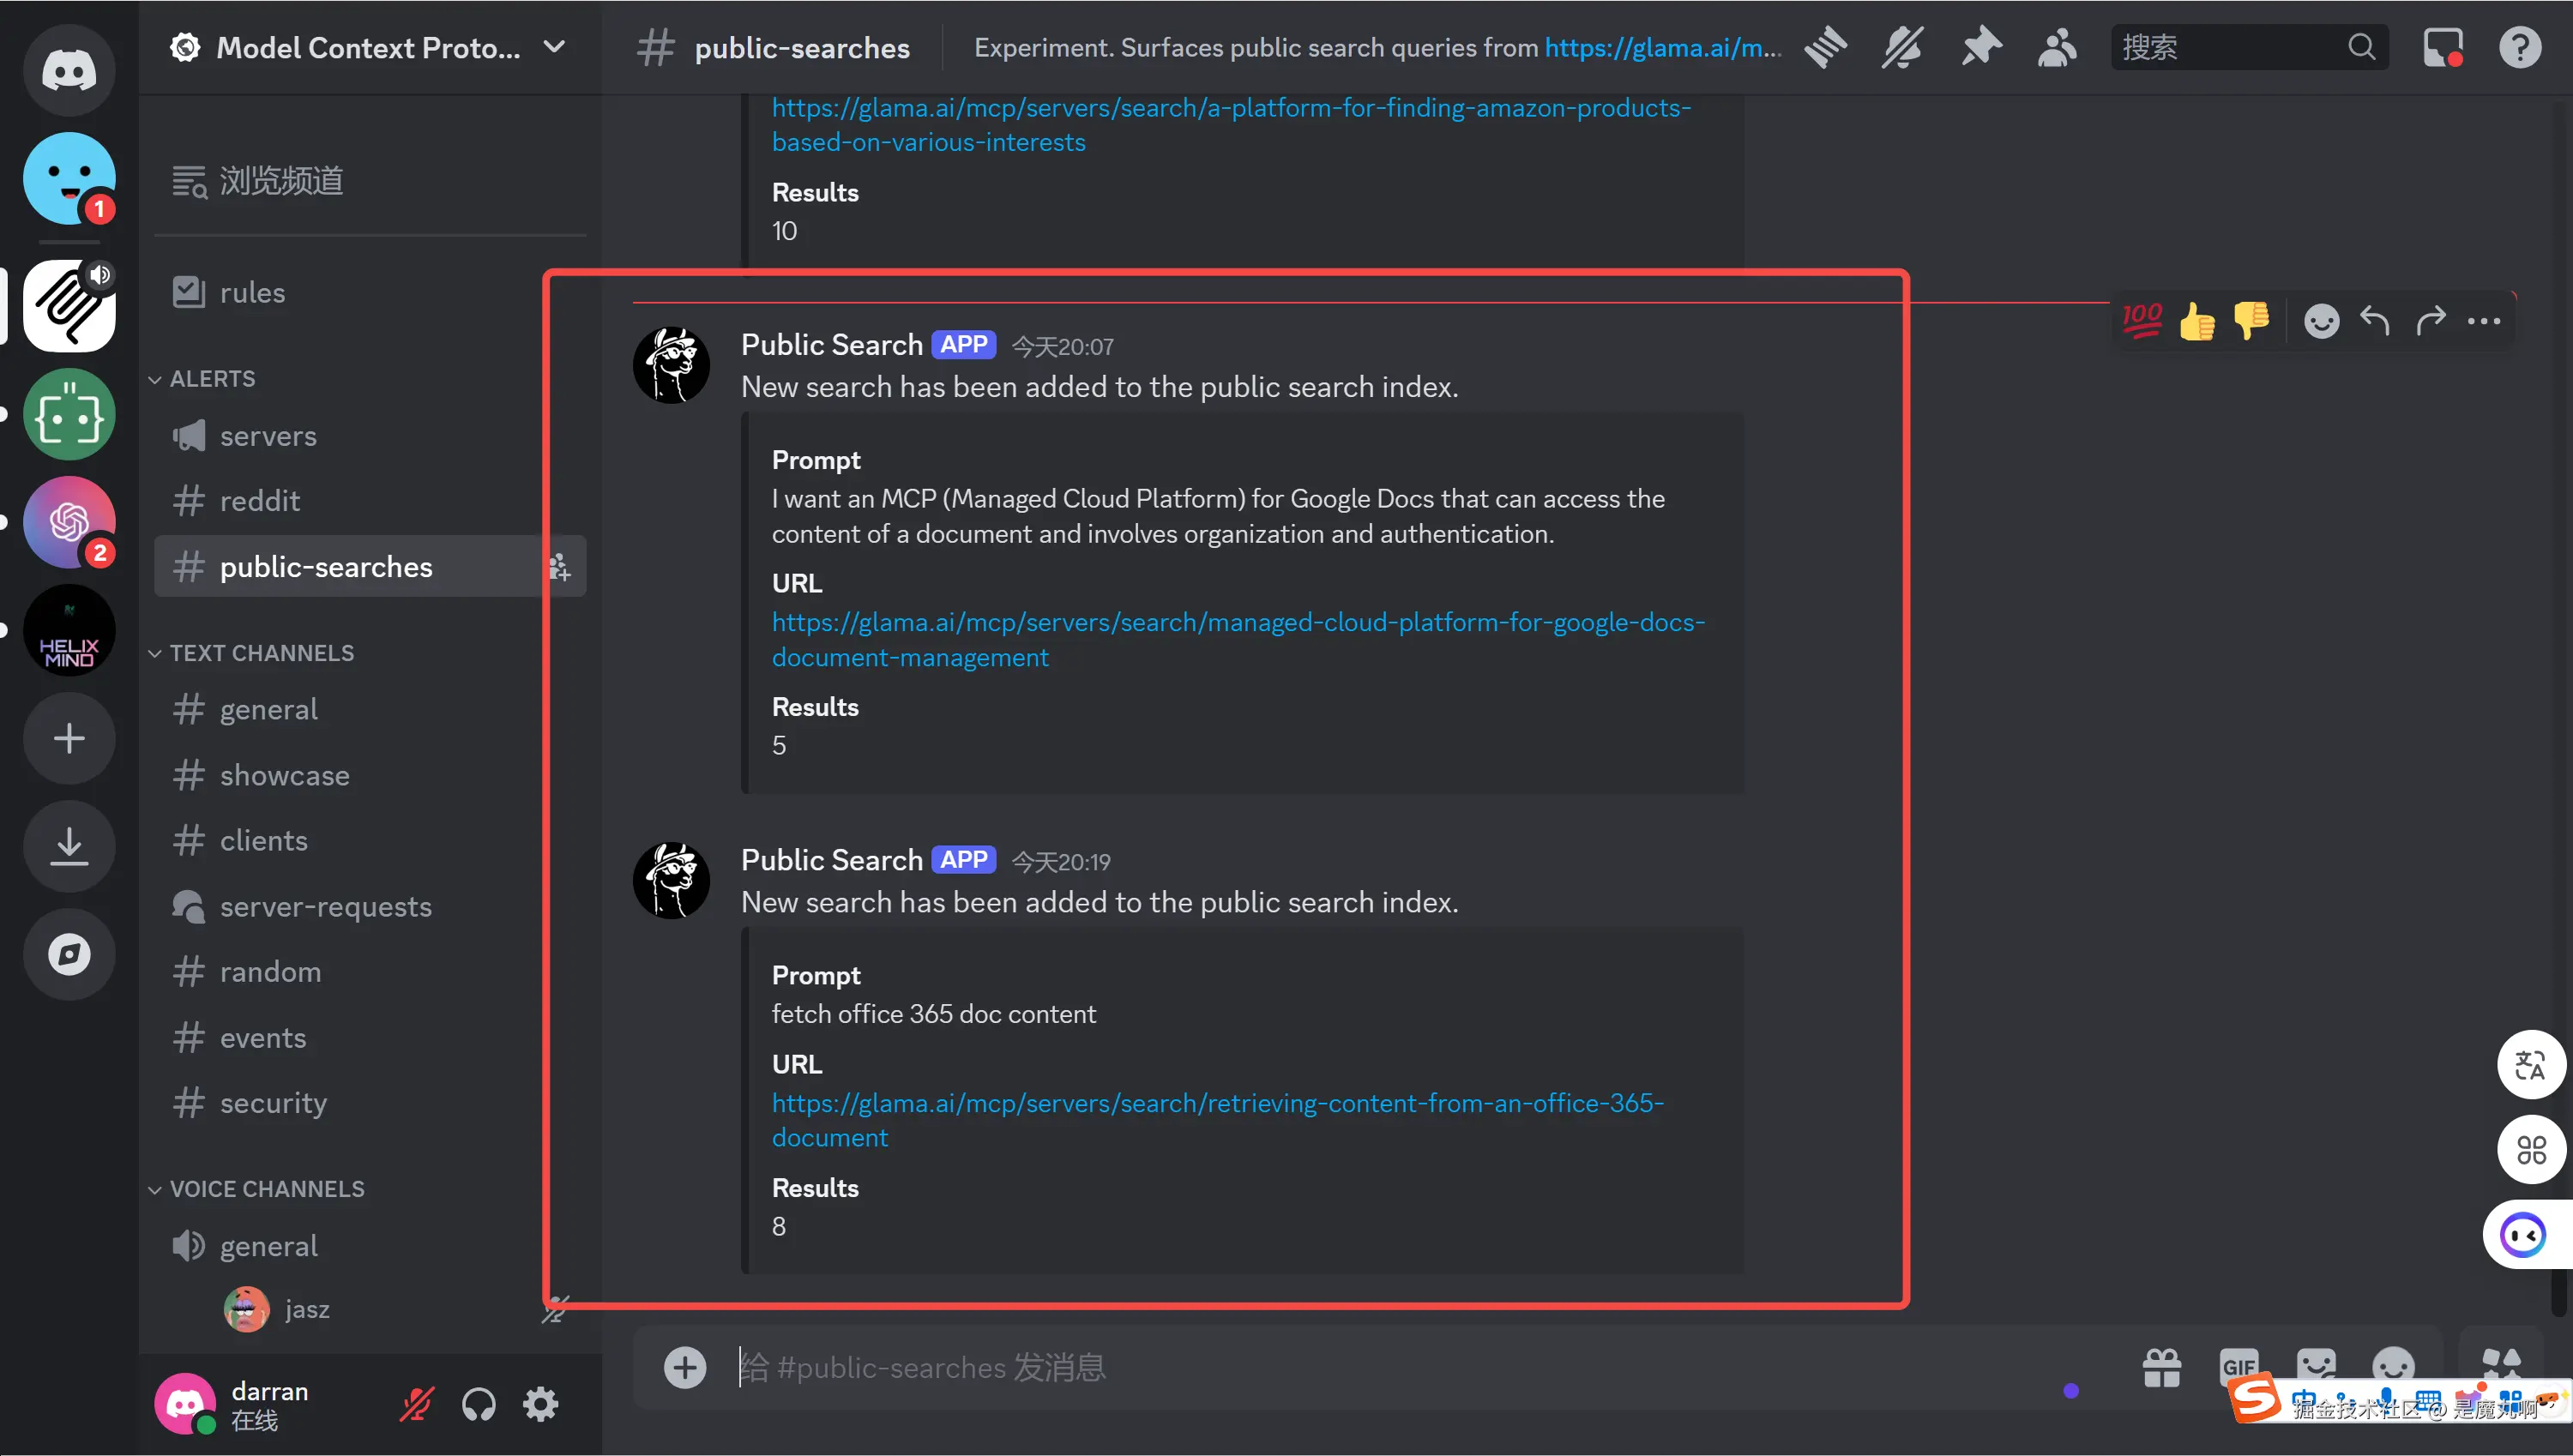React with the 100 emoji
This screenshot has width=2573, height=1456.
coord(2142,321)
